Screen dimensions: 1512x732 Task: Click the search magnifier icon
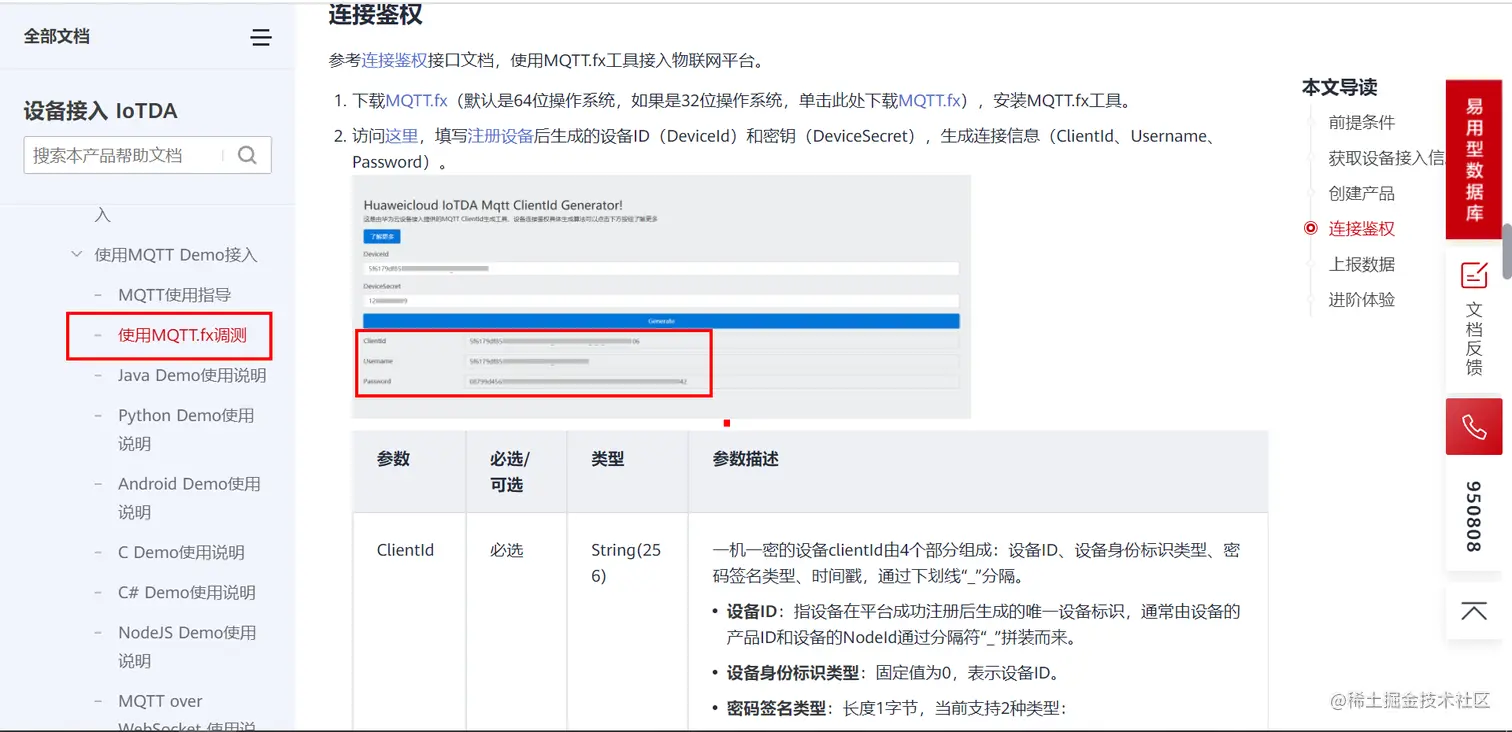247,155
